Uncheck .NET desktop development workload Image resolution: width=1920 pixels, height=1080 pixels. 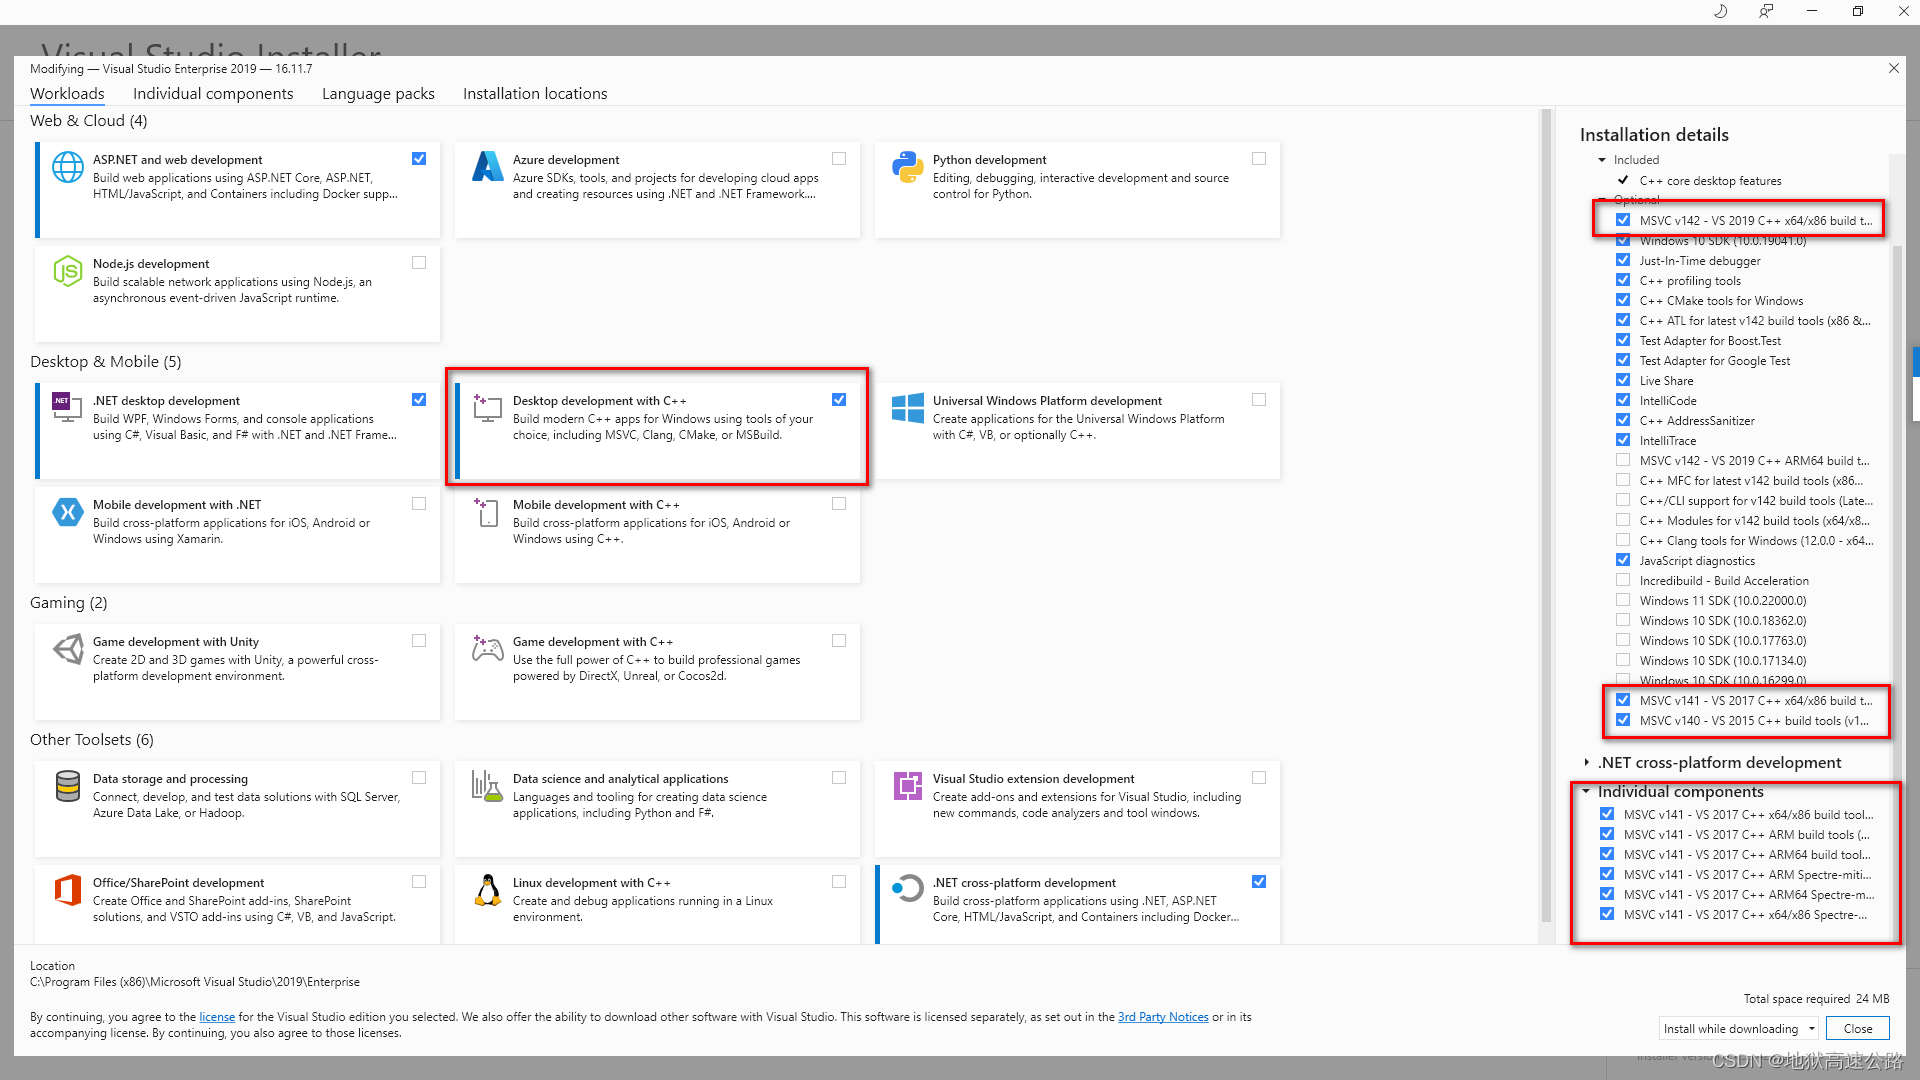[x=419, y=399]
